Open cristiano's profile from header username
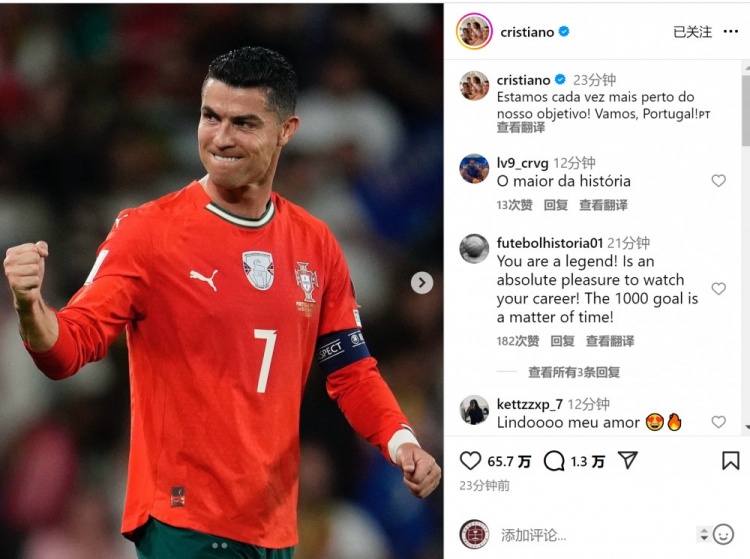Viewport: 750px width, 559px height. (x=527, y=32)
